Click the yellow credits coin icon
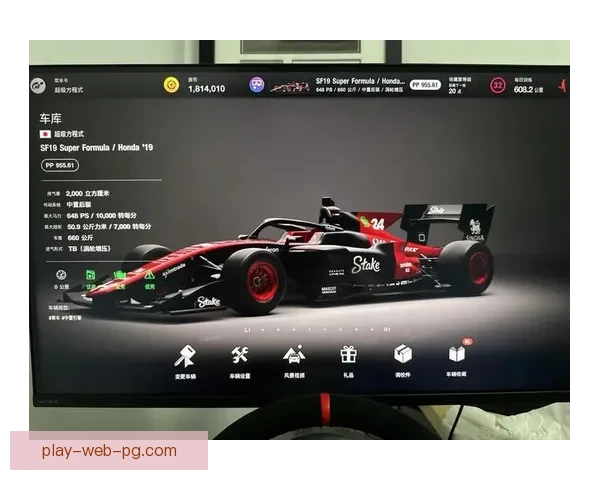Image resolution: width=600 pixels, height=480 pixels. click(171, 85)
